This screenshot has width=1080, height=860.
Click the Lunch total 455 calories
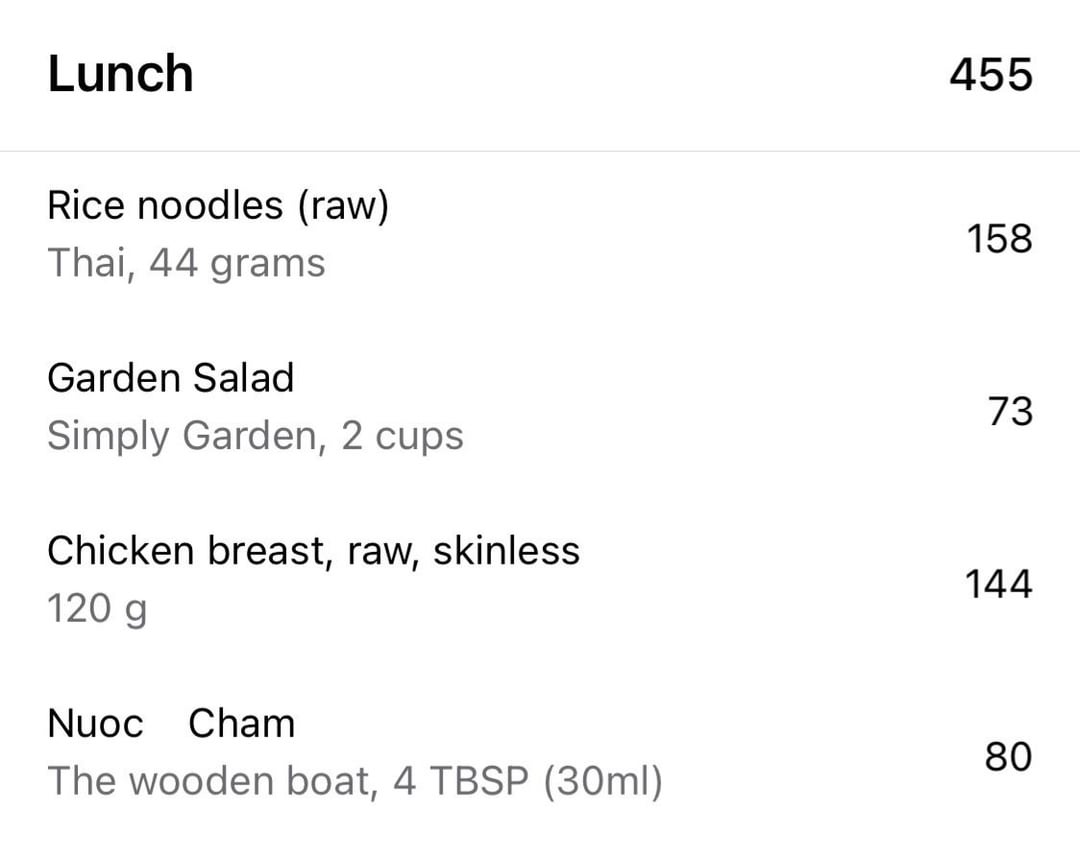(x=990, y=74)
